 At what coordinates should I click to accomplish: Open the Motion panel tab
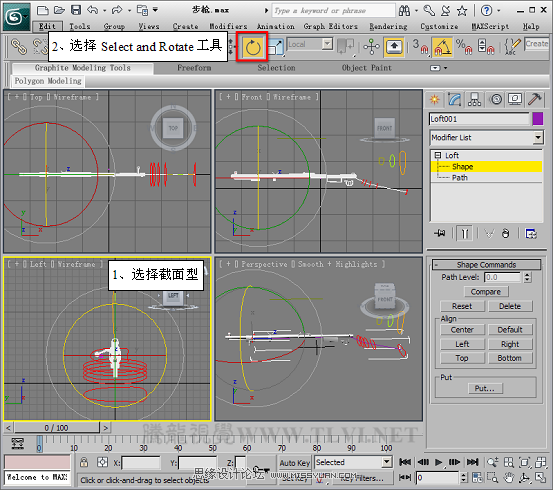click(496, 100)
